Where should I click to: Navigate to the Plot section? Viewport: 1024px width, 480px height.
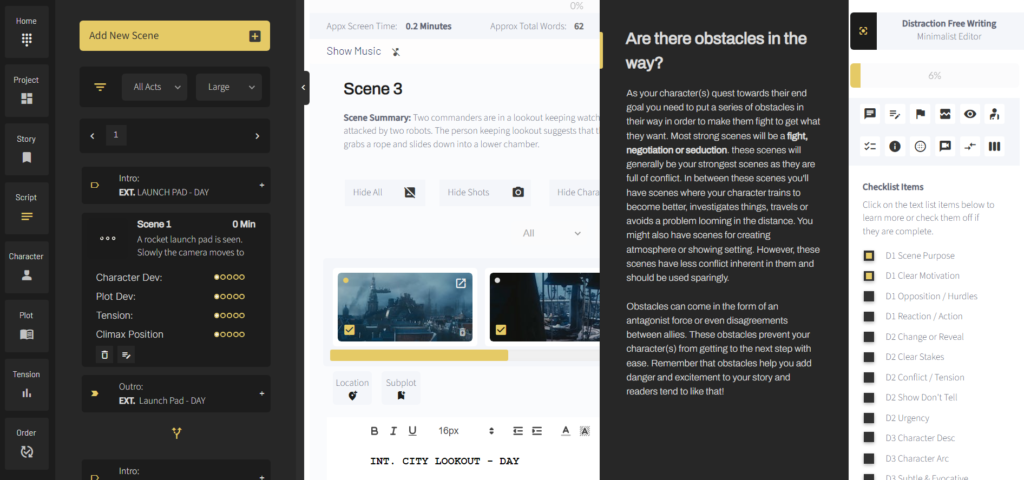[x=27, y=324]
